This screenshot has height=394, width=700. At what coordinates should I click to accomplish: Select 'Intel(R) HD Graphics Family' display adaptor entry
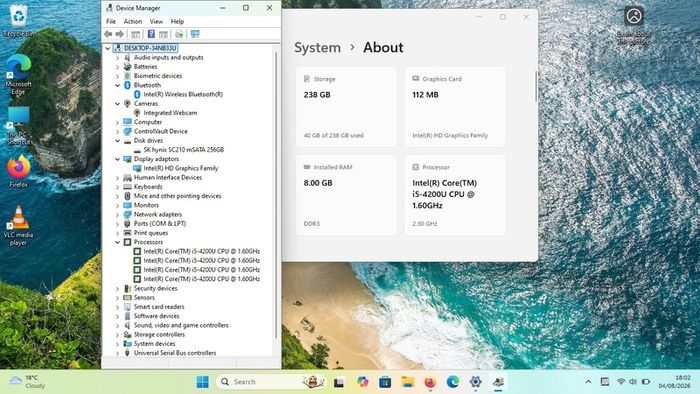pyautogui.click(x=181, y=168)
